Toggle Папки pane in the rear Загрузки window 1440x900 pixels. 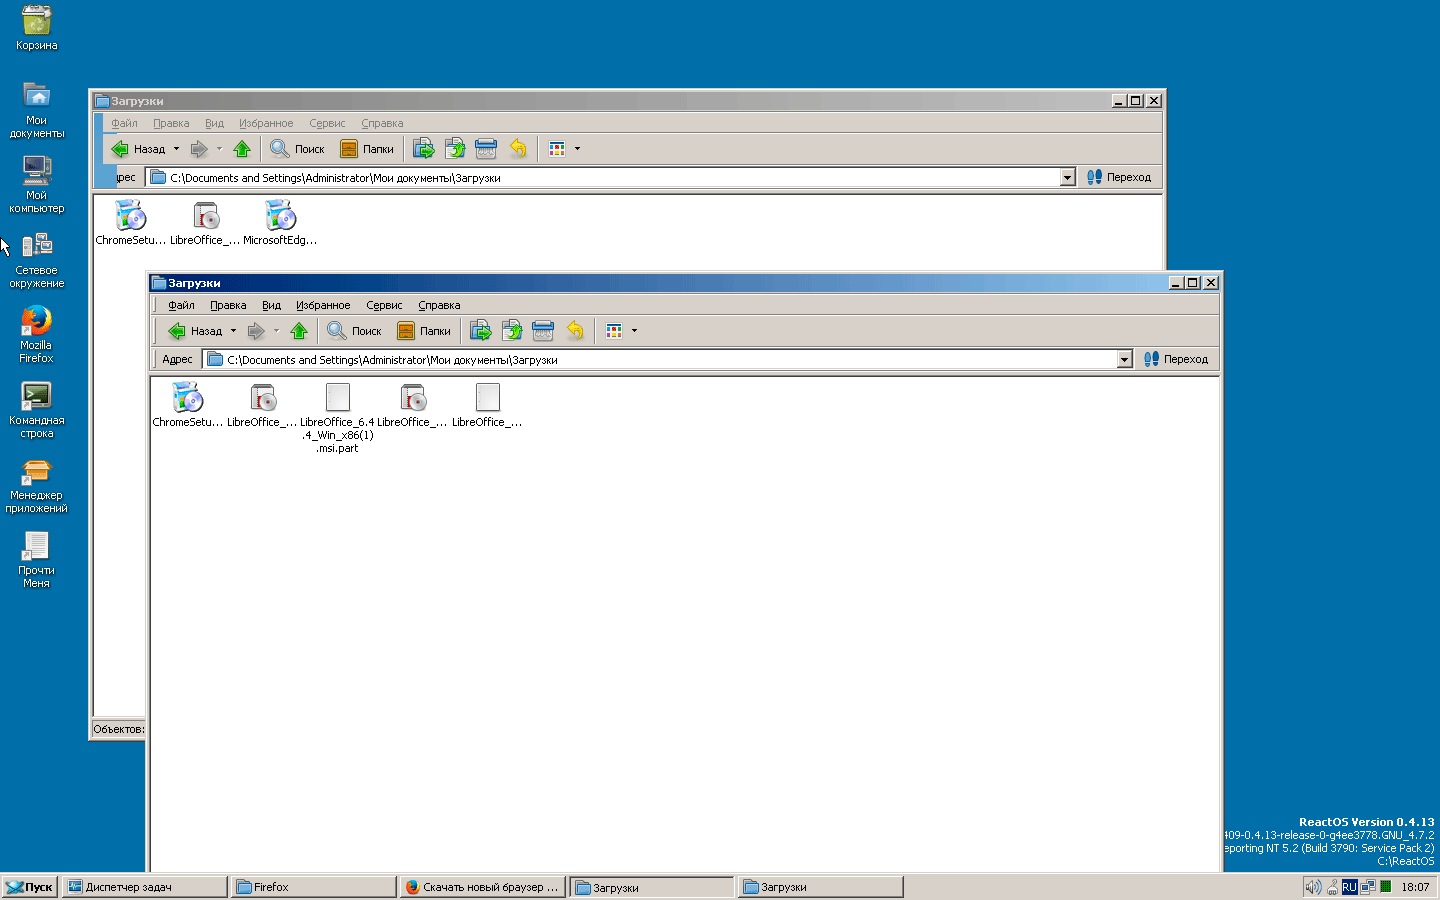367,149
